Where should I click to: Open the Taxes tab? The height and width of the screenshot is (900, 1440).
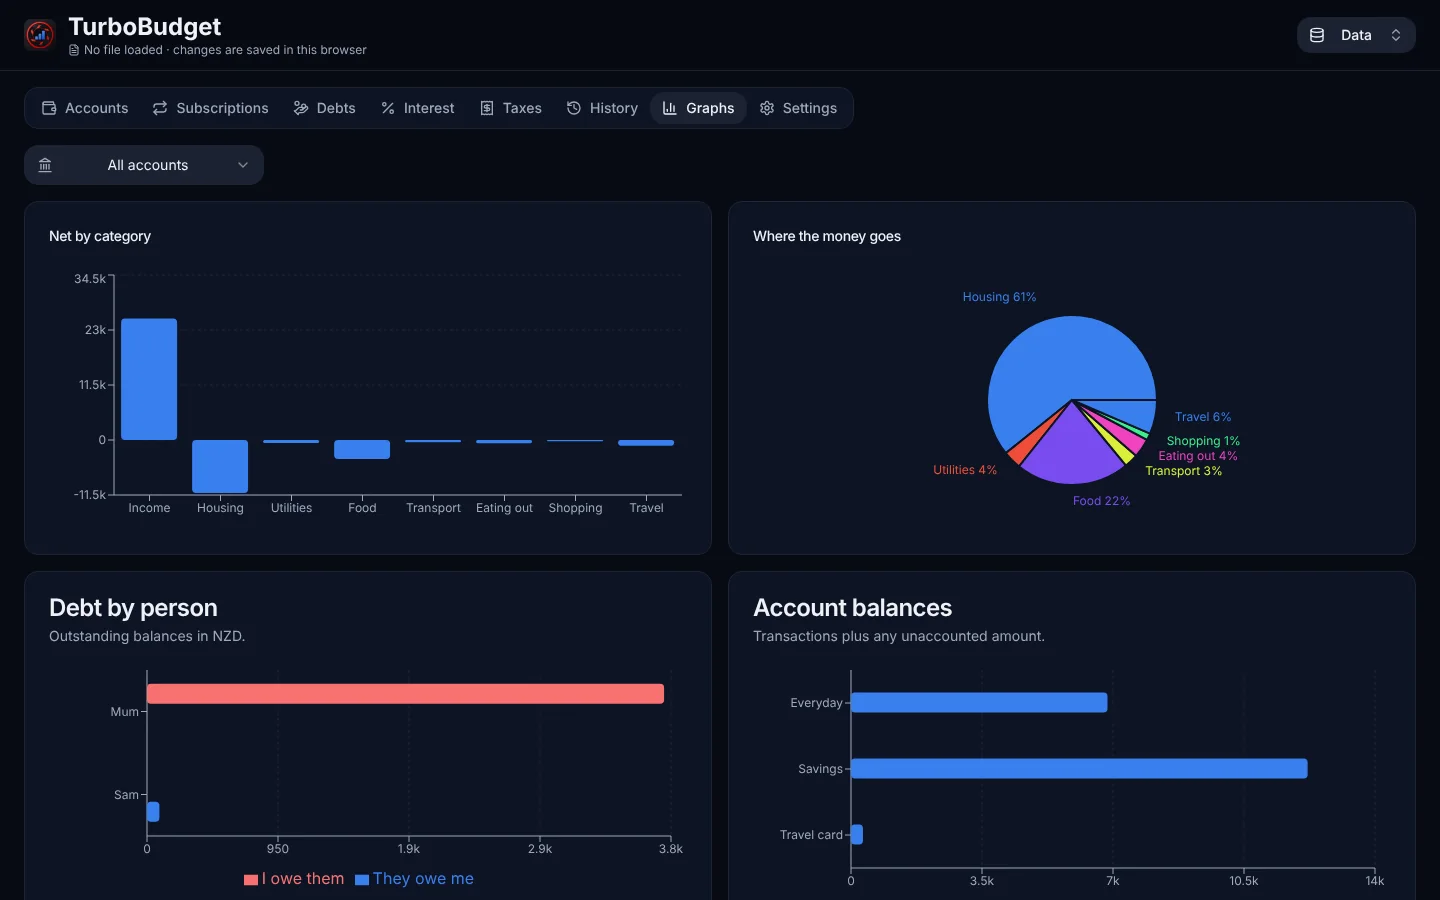point(511,108)
